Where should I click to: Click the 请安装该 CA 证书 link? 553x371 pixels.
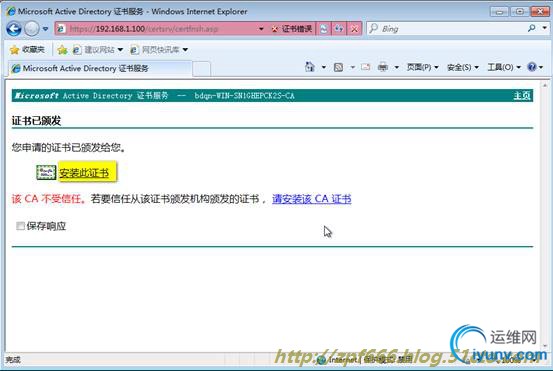(312, 199)
